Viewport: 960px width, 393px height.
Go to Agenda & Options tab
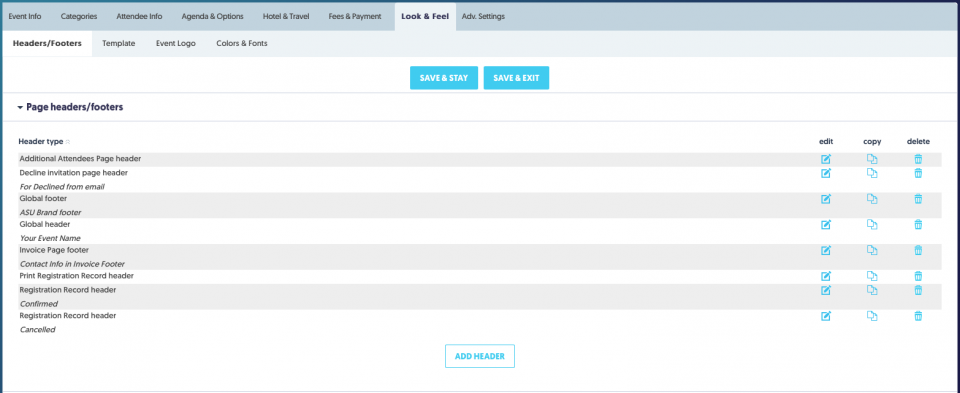[x=212, y=17]
